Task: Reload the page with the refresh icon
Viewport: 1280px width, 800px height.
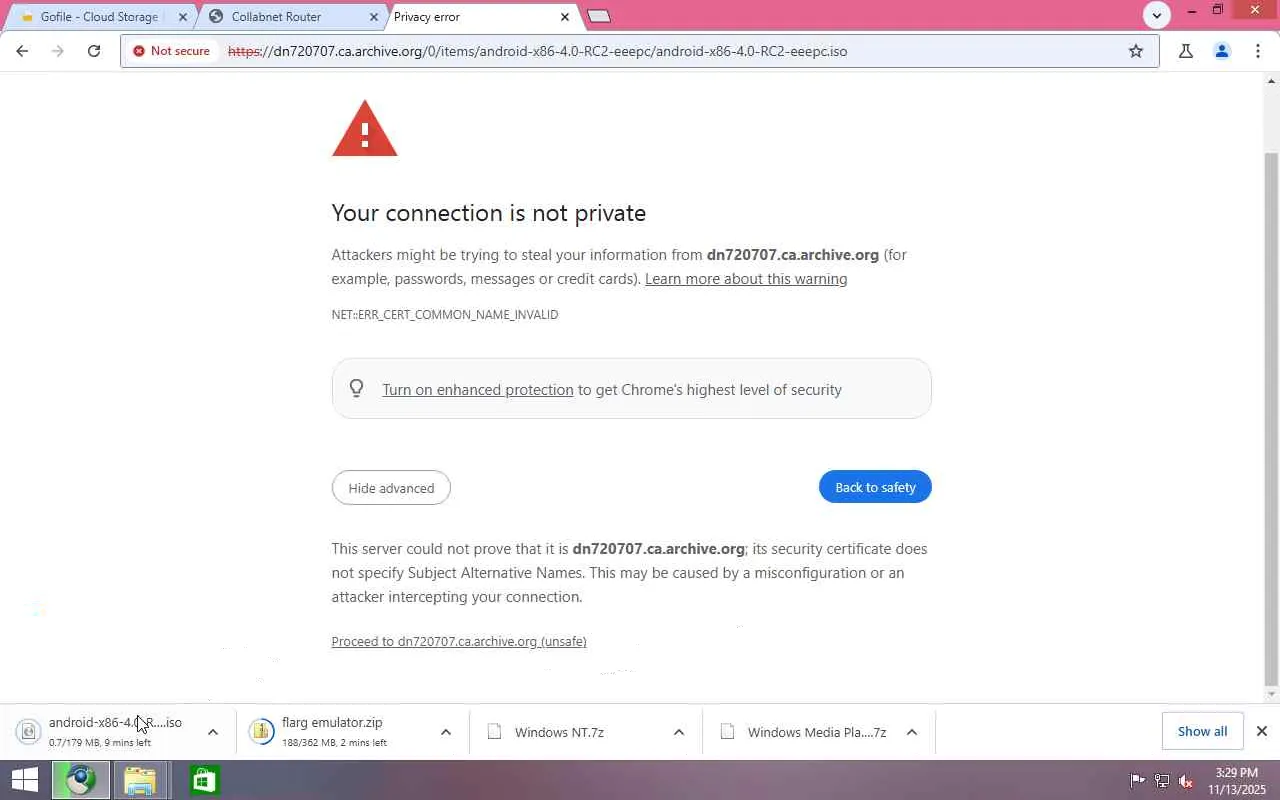Action: (x=94, y=51)
